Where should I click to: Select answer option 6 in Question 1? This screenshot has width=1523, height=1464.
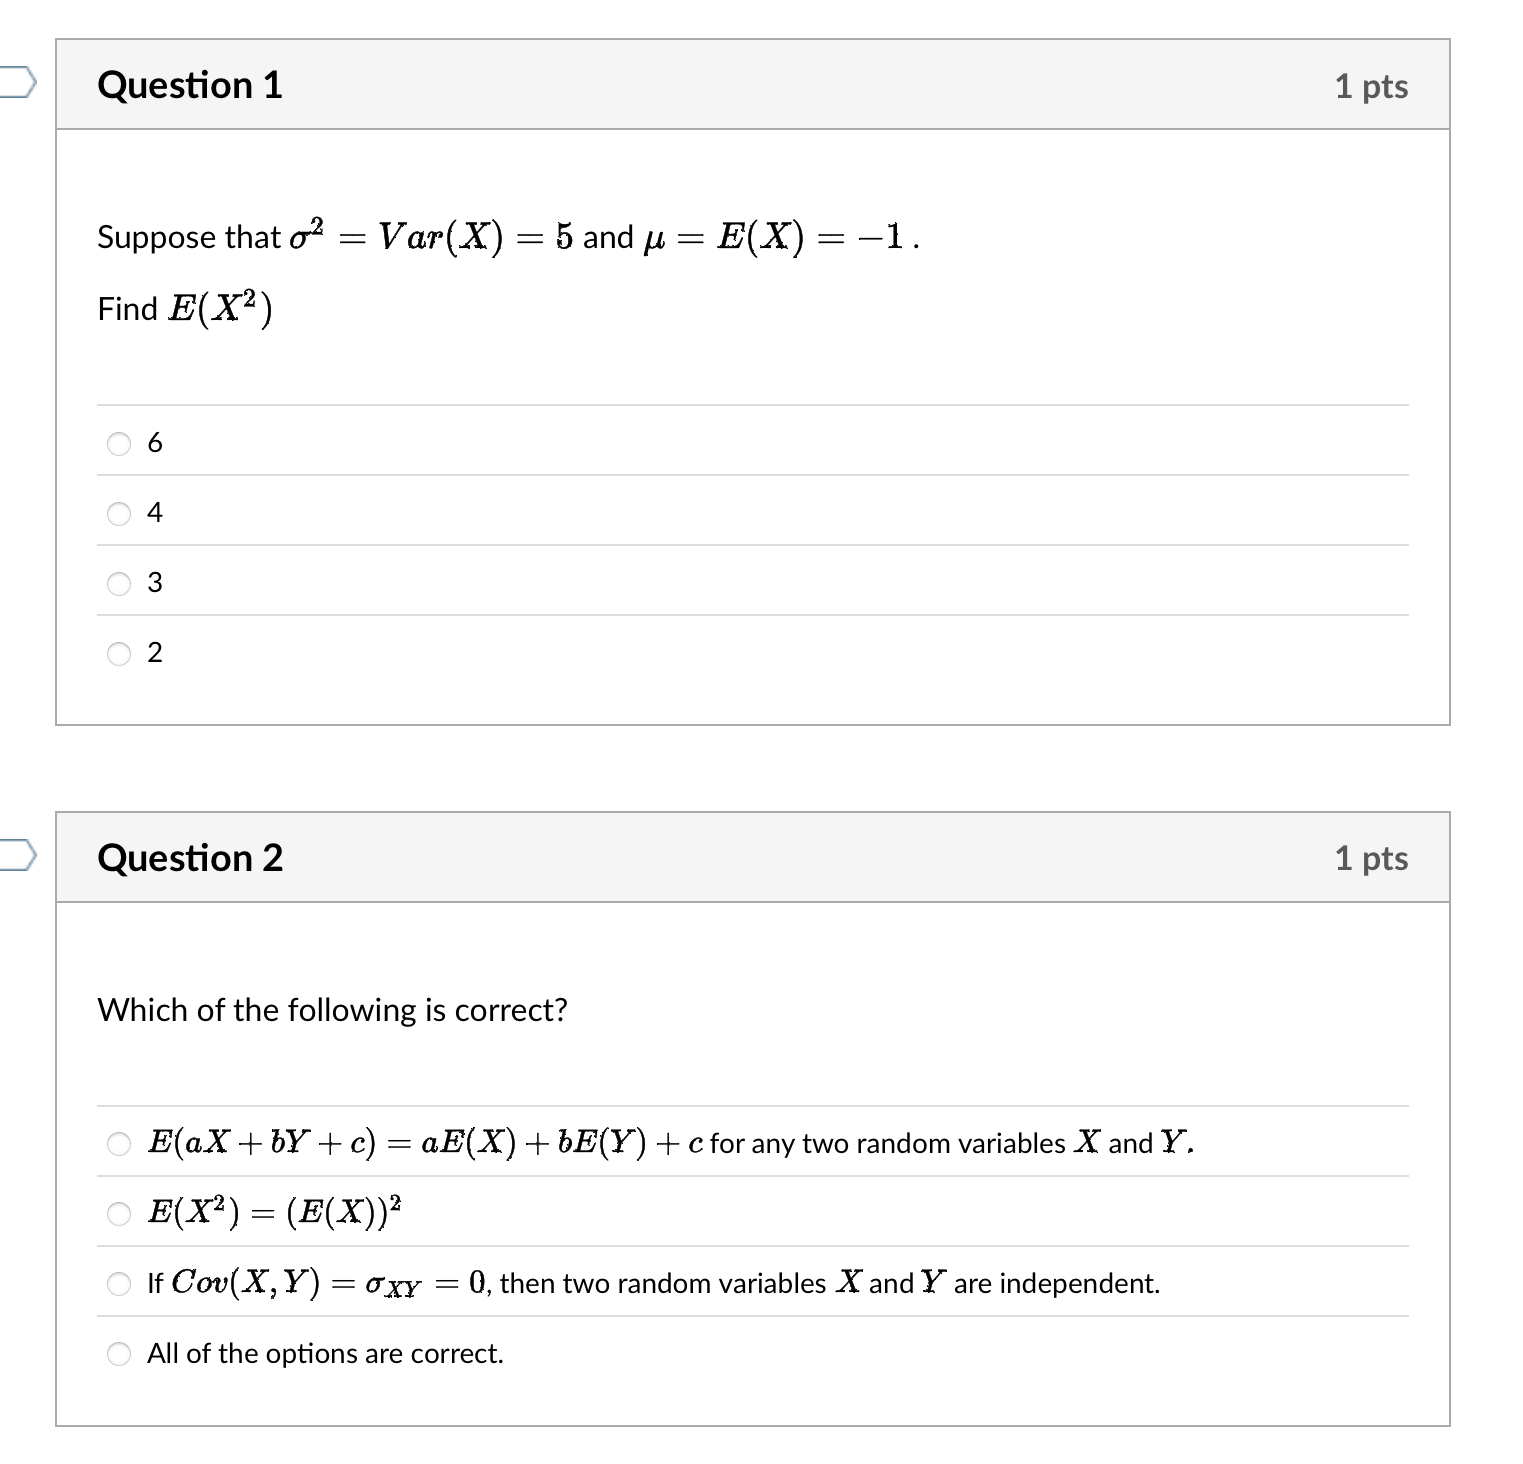[119, 442]
